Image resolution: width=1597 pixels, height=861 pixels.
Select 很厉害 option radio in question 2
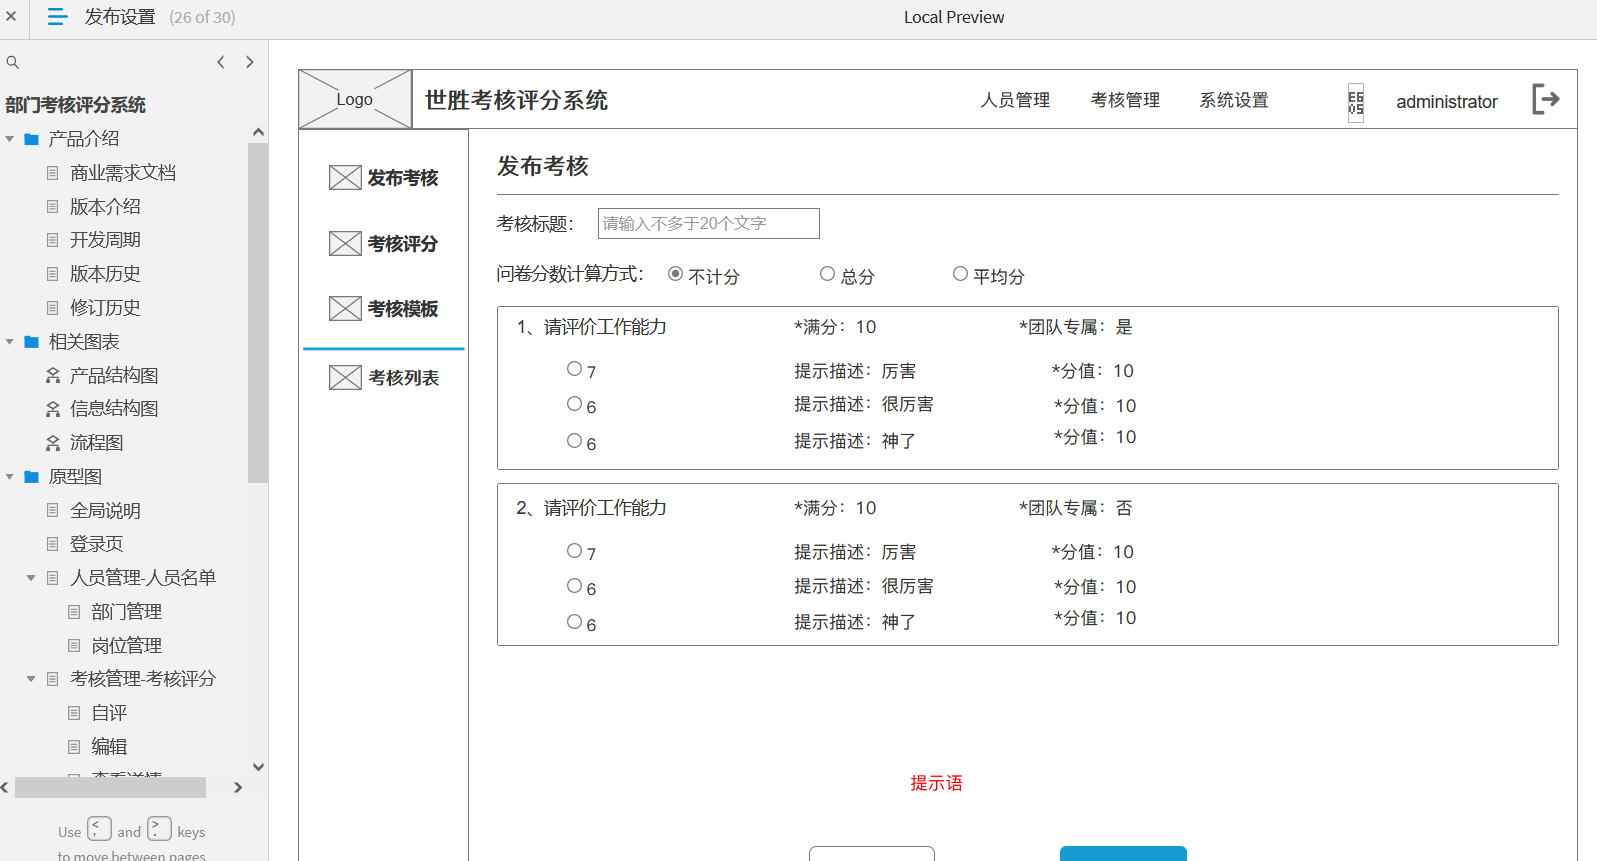click(x=574, y=586)
